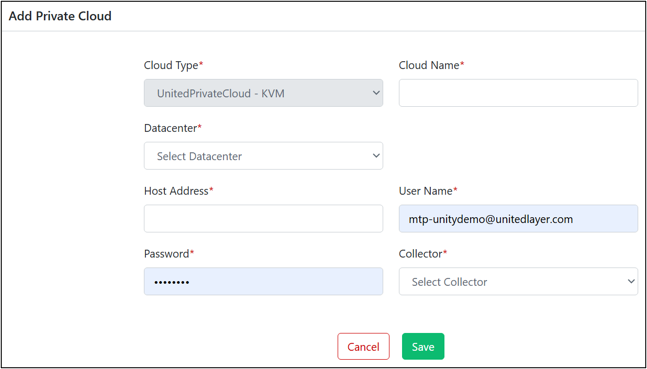
Task: Click the Cloud Name label
Action: [x=432, y=65]
